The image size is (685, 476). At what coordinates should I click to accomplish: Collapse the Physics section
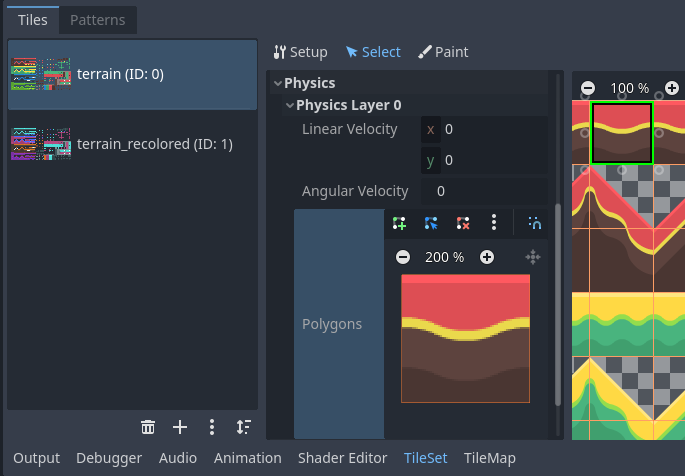click(278, 83)
